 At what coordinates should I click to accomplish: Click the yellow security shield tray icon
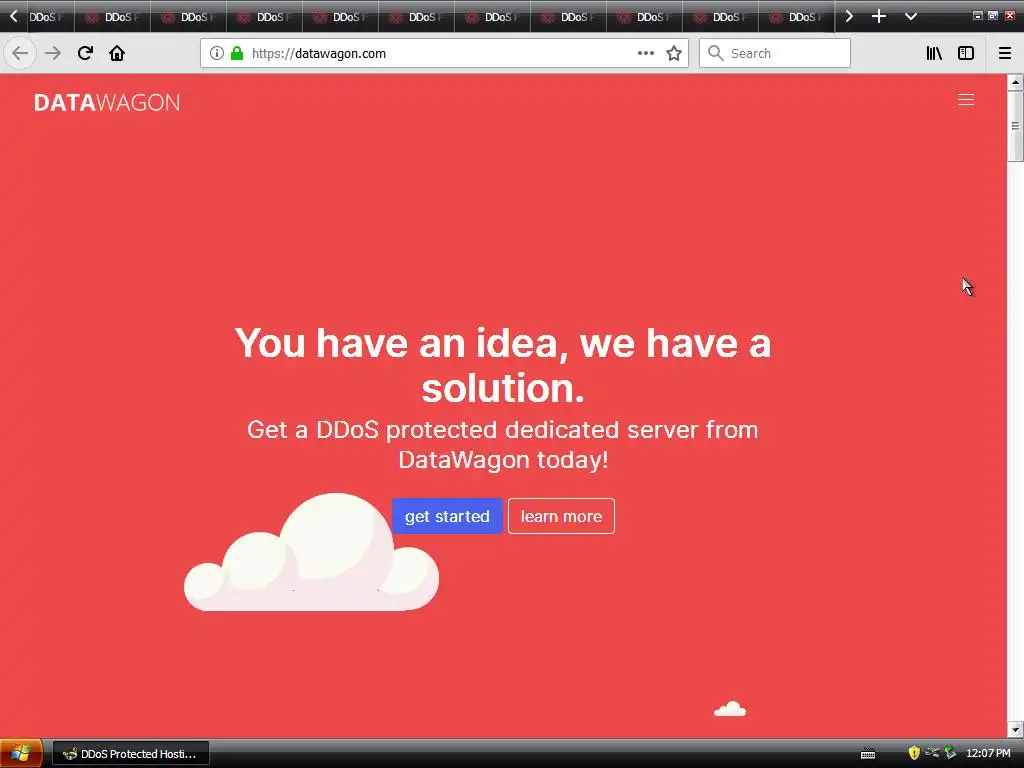pos(914,753)
